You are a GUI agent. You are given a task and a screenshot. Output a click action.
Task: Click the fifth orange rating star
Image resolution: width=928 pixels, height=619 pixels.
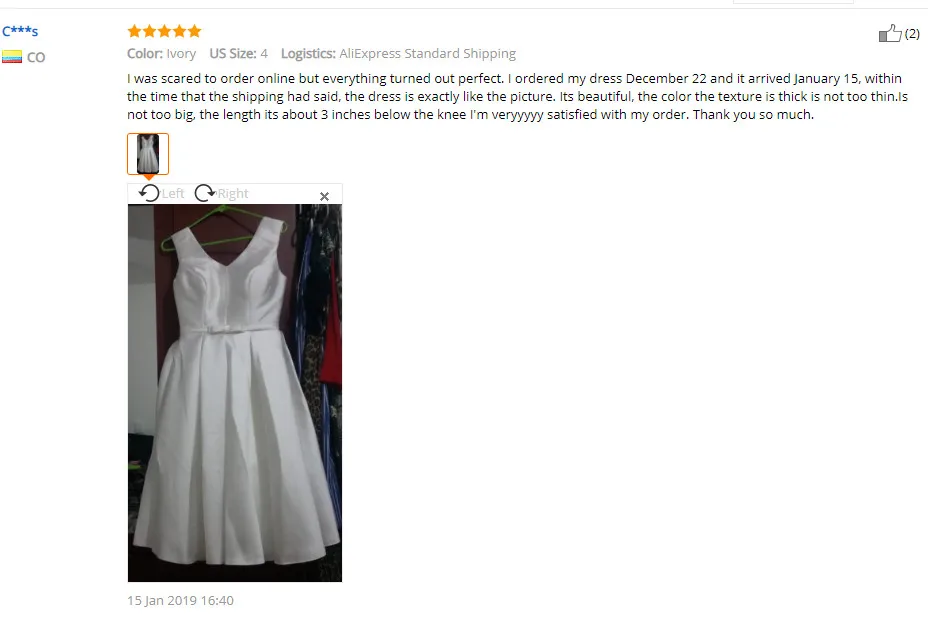194,31
